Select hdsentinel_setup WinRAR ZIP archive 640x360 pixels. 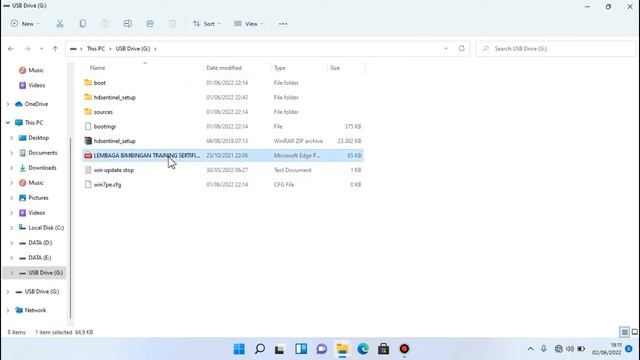(x=115, y=141)
